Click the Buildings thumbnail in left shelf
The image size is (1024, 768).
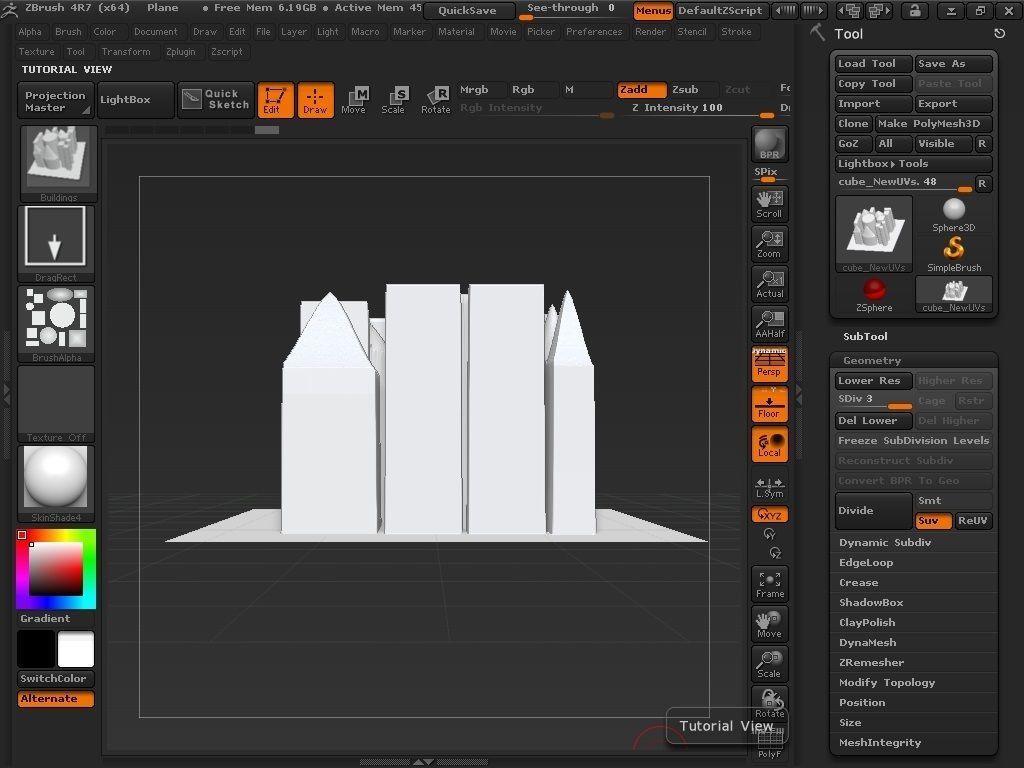click(x=59, y=164)
